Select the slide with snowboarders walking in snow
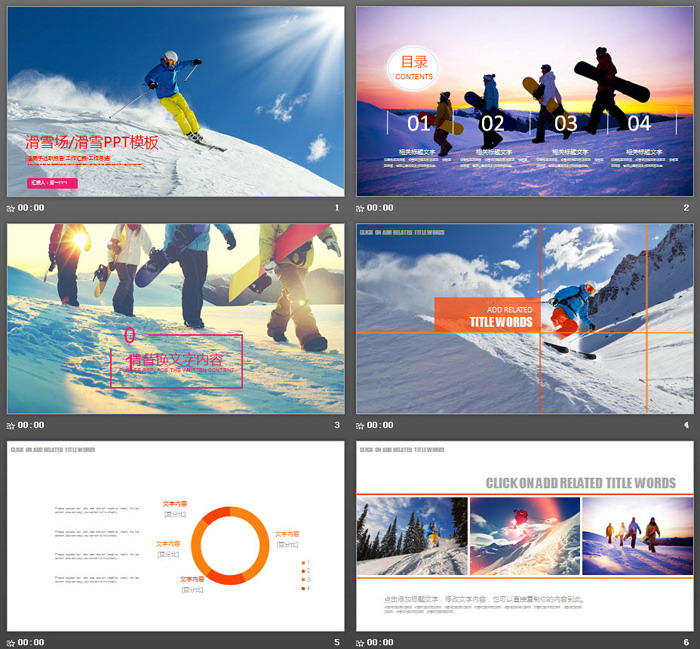The image size is (700, 649). [x=175, y=318]
